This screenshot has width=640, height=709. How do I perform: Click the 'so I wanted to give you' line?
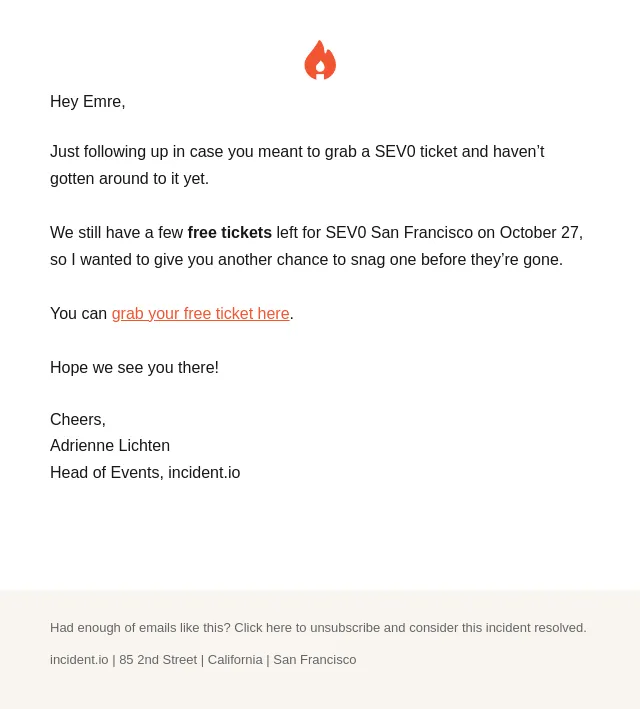[x=306, y=260]
